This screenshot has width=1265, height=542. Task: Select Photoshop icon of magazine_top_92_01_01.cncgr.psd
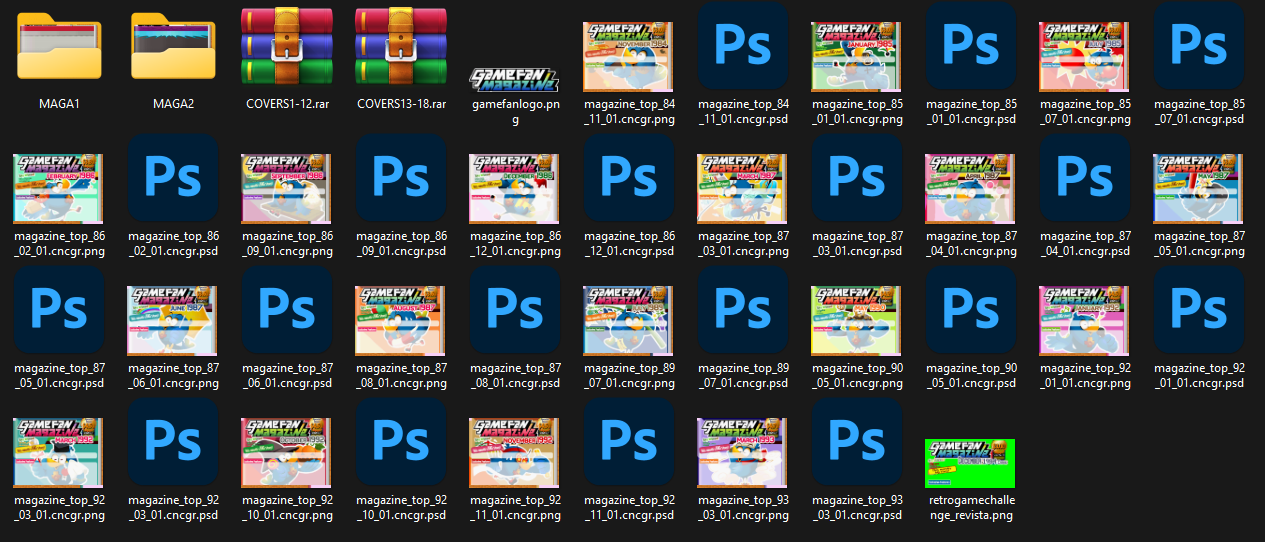pyautogui.click(x=1199, y=310)
